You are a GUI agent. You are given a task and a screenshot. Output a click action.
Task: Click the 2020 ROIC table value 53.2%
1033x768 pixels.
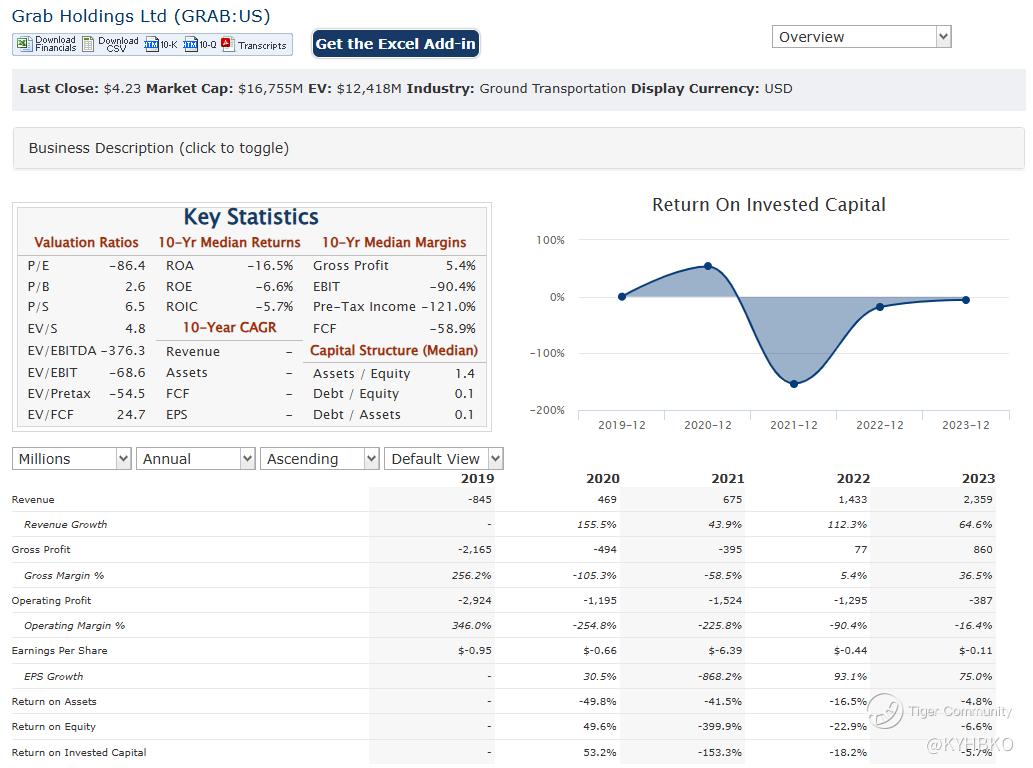(600, 752)
